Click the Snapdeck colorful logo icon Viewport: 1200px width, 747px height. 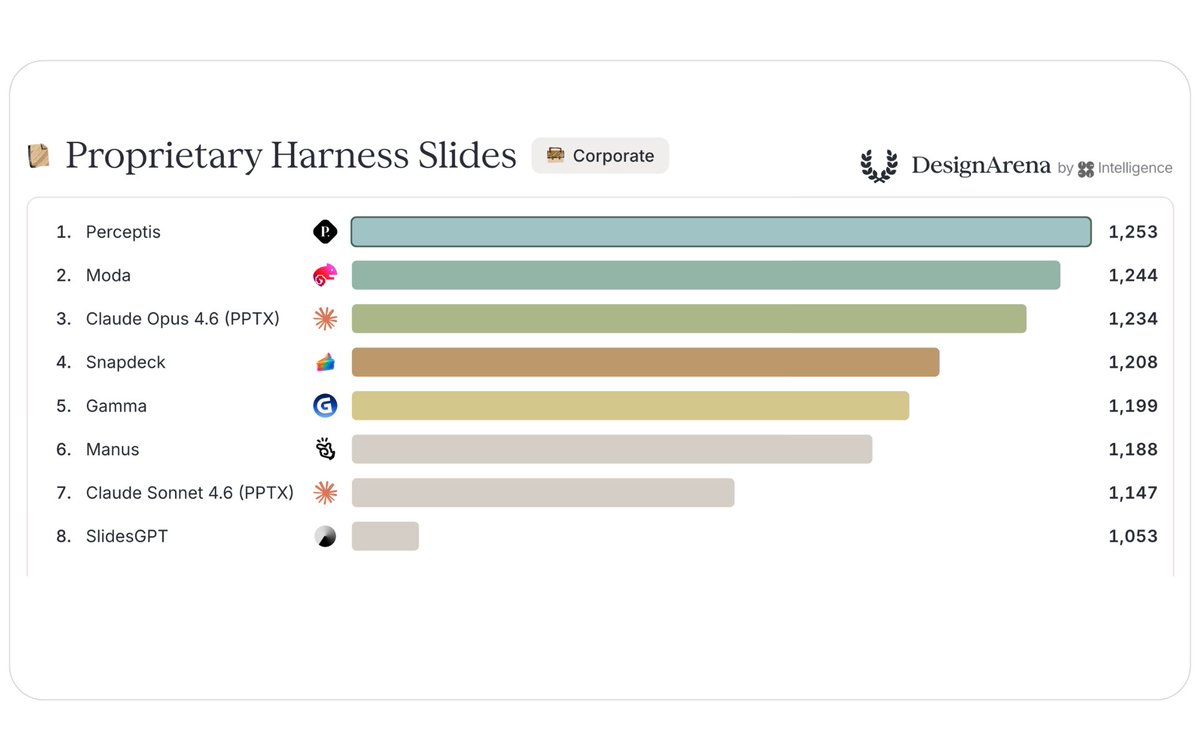coord(325,362)
